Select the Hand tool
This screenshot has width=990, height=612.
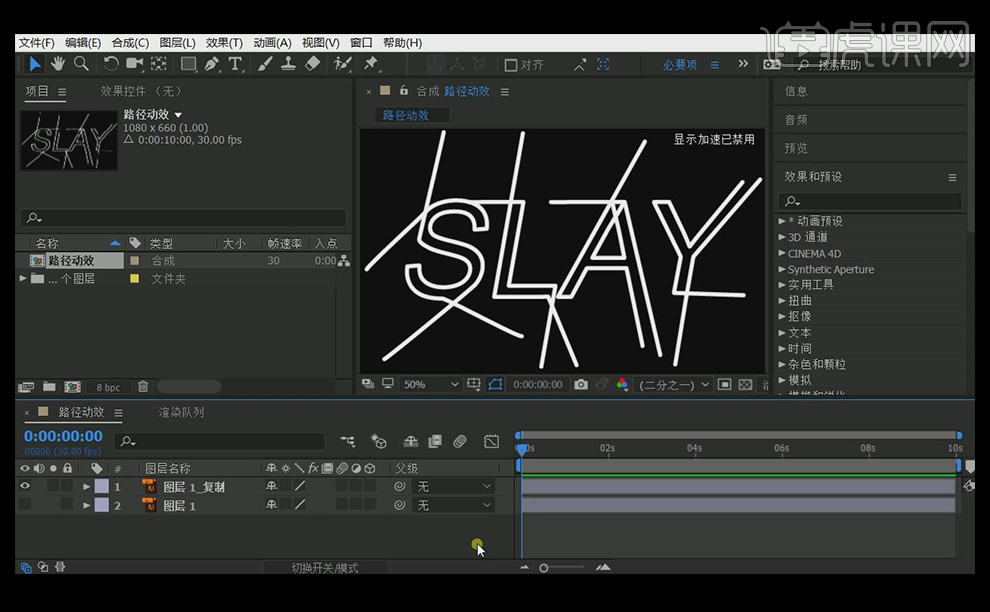58,64
